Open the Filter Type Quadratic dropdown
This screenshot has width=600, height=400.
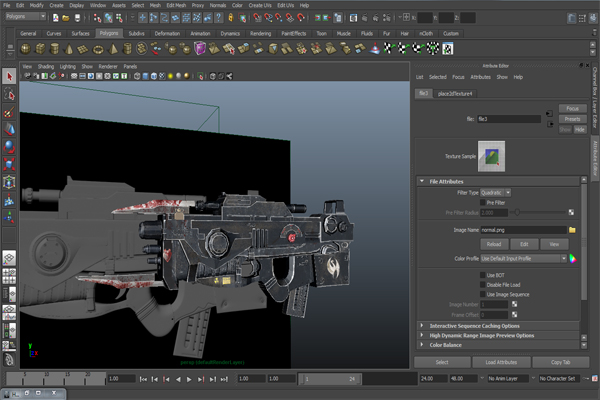(x=496, y=193)
